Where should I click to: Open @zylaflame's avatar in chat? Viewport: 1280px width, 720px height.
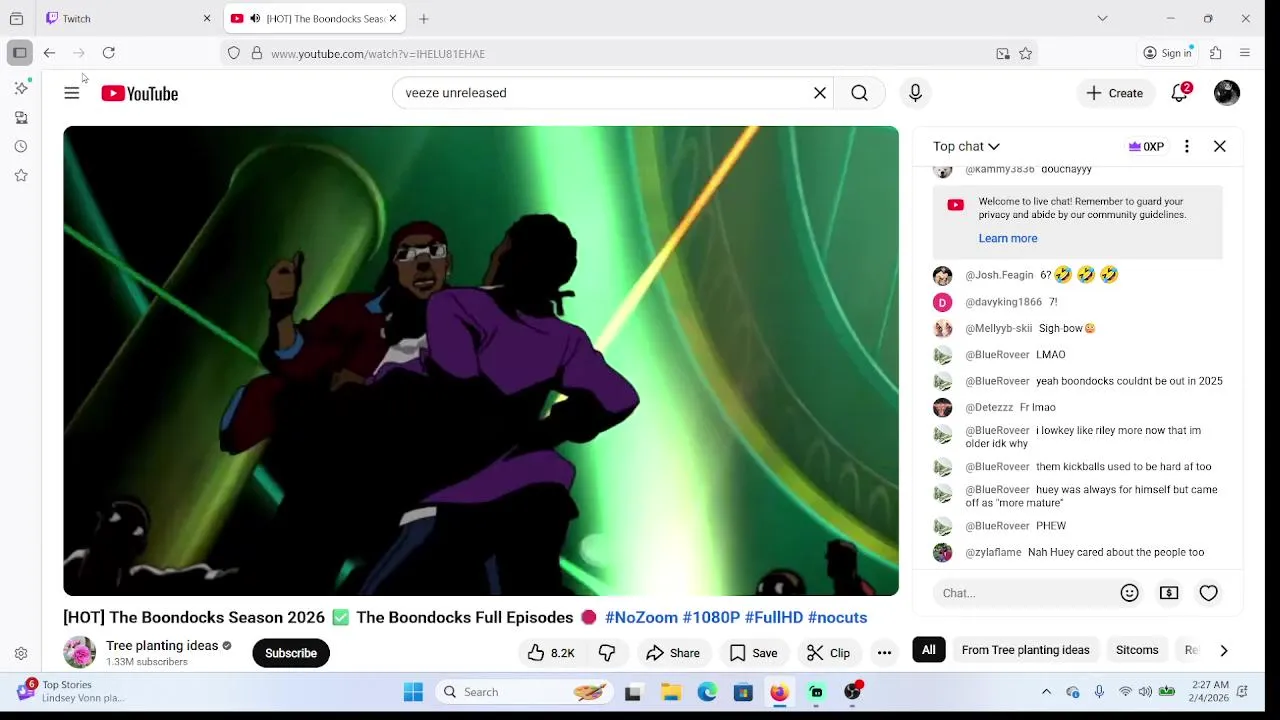coord(943,552)
